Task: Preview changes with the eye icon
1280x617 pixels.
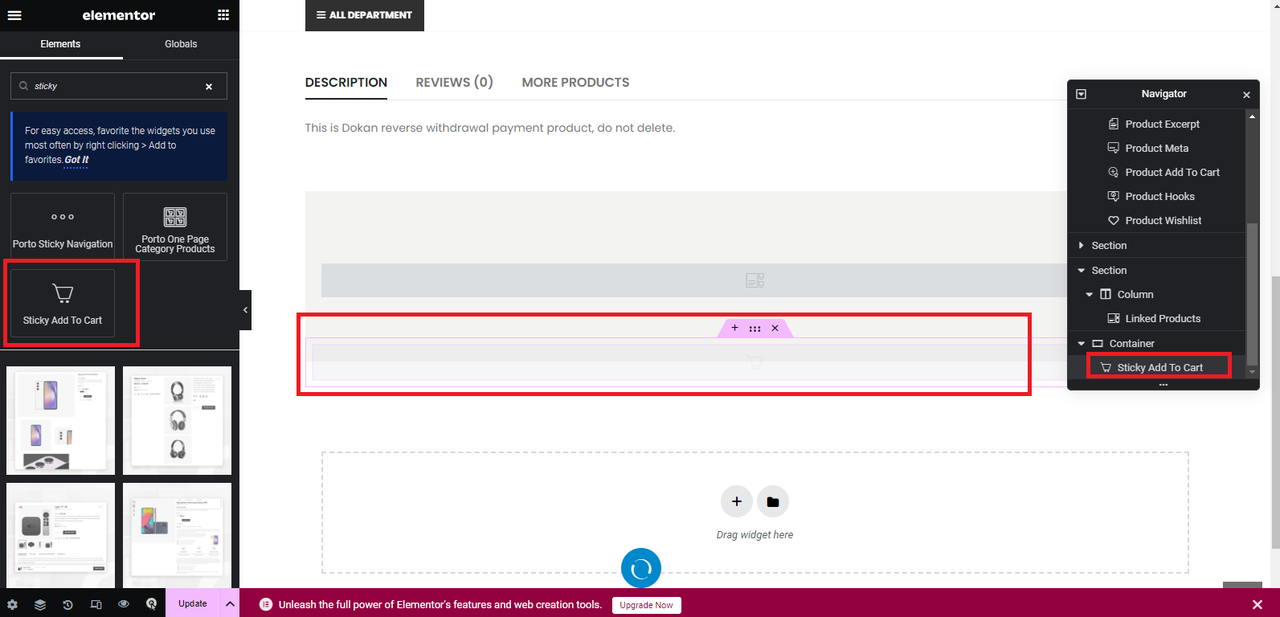Action: pos(124,604)
